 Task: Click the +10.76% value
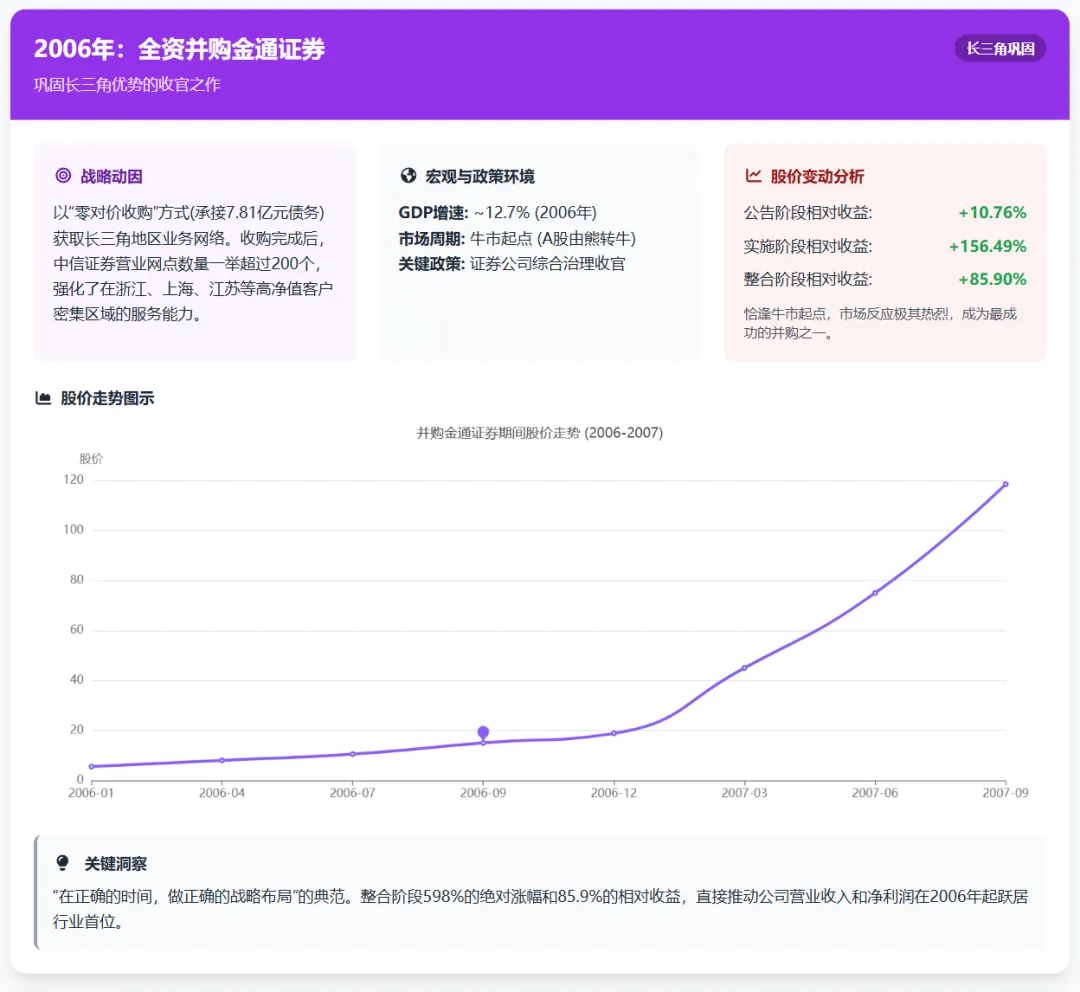click(x=992, y=212)
